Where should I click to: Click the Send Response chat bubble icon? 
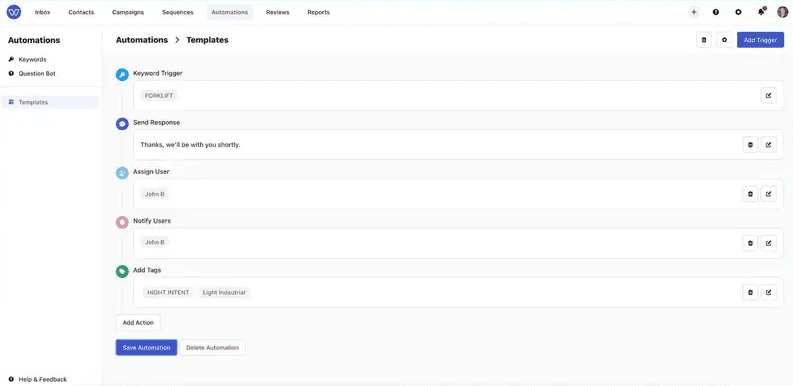122,124
